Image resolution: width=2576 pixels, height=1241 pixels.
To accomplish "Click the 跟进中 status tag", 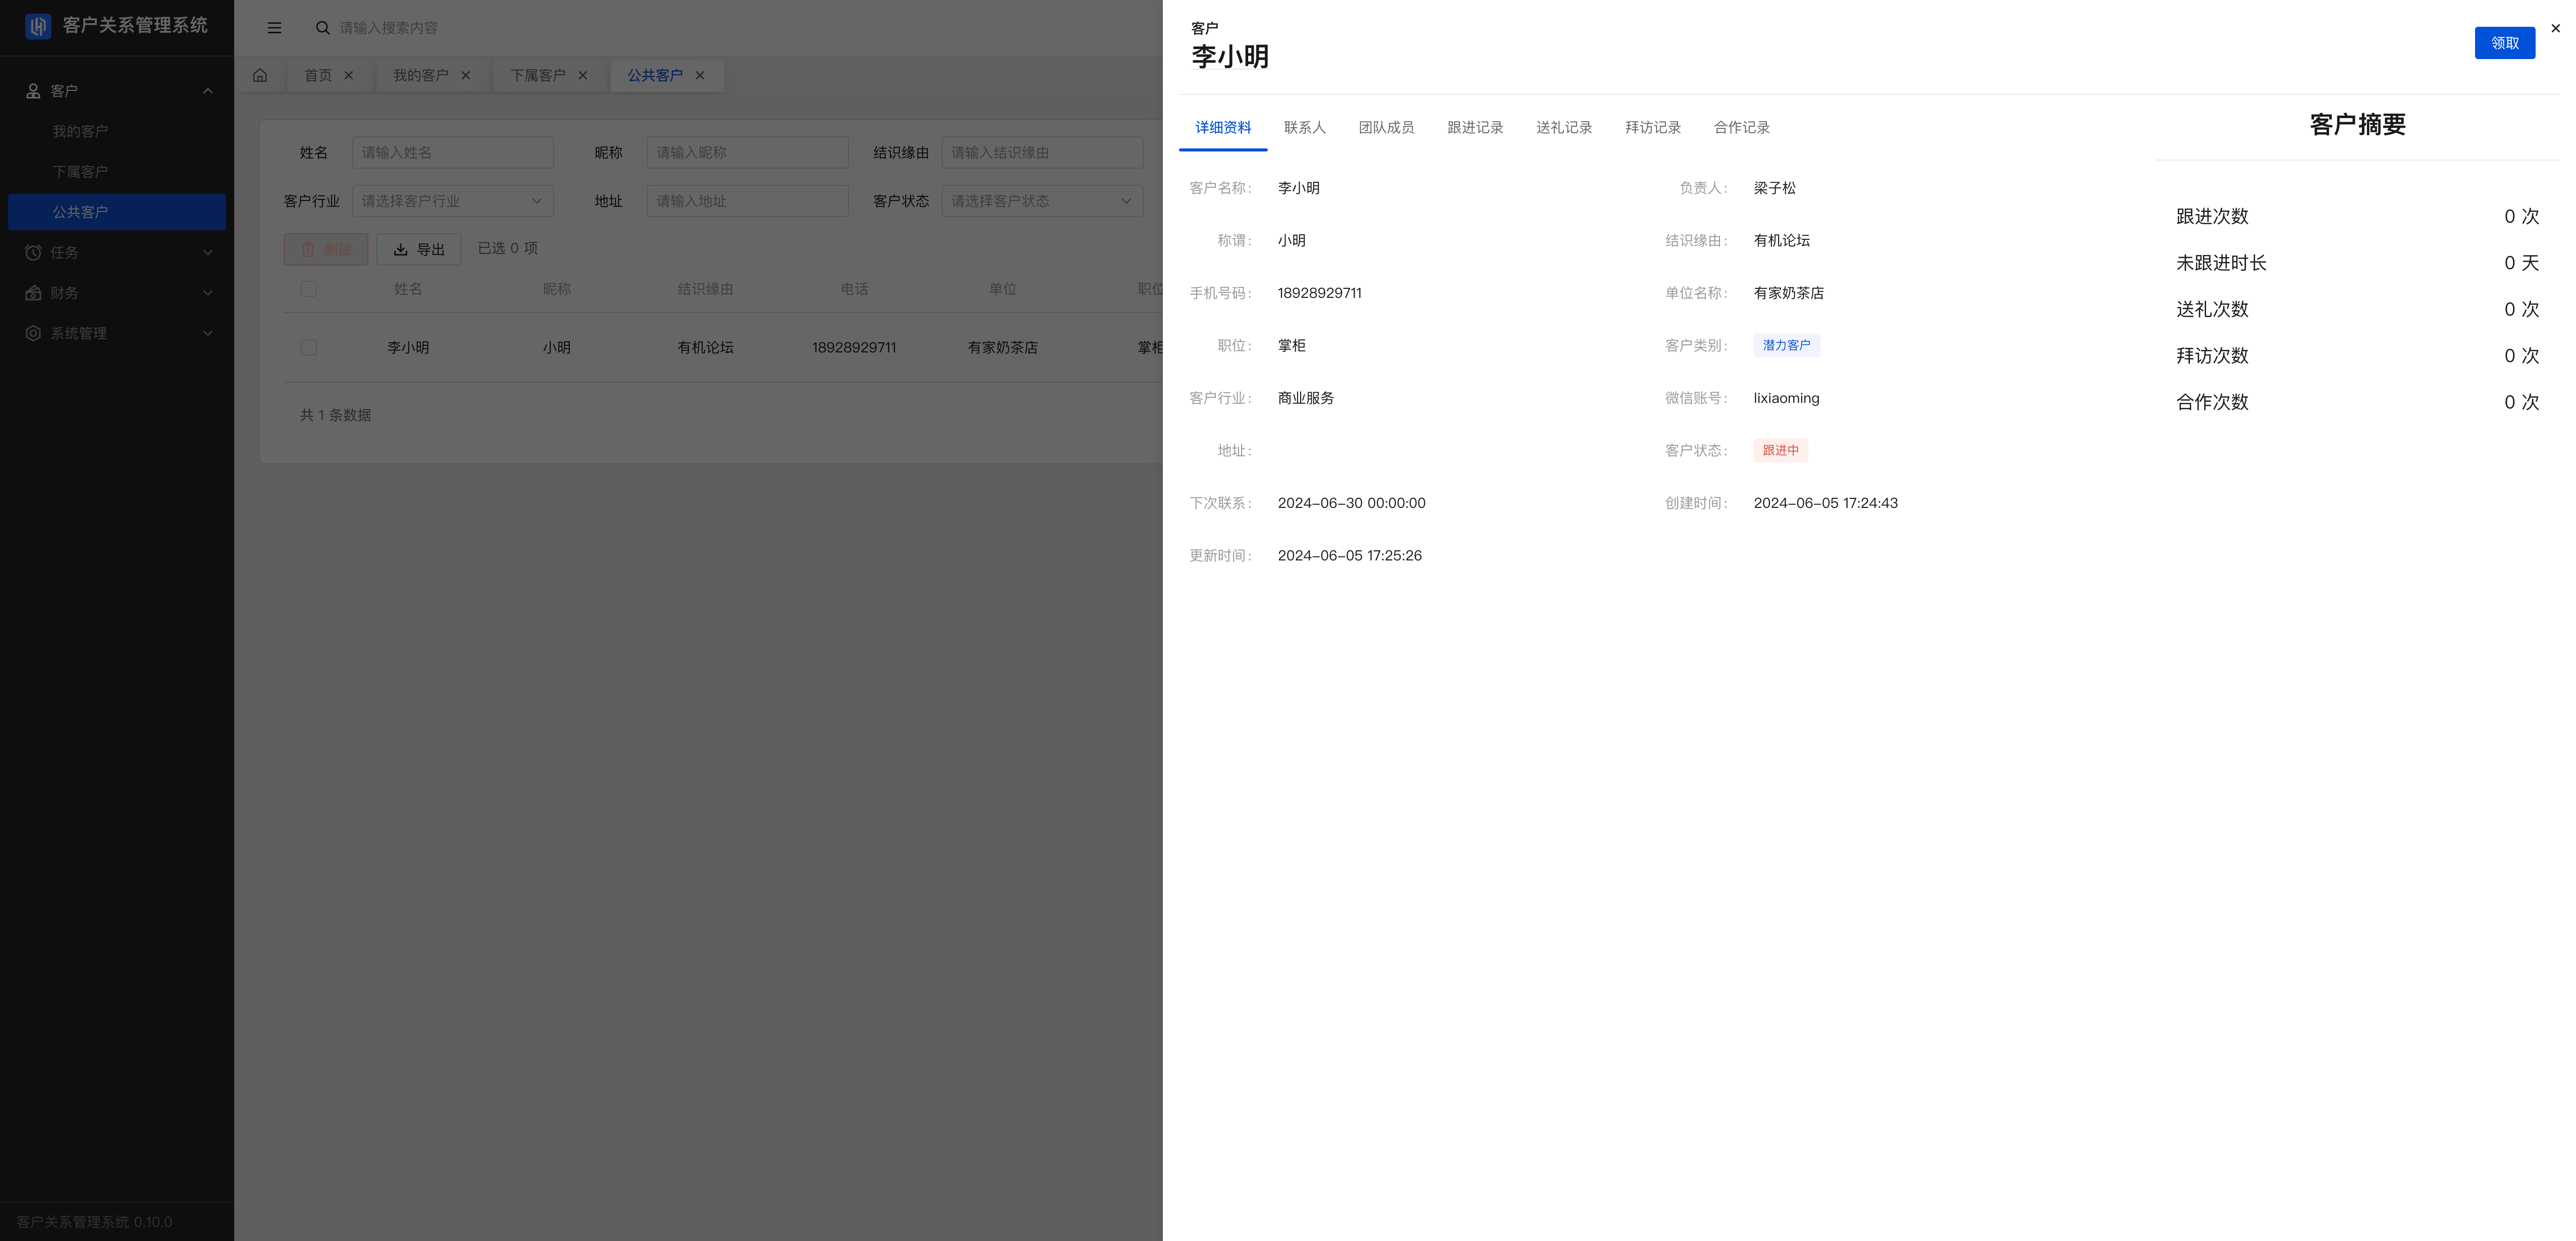I will point(1780,451).
